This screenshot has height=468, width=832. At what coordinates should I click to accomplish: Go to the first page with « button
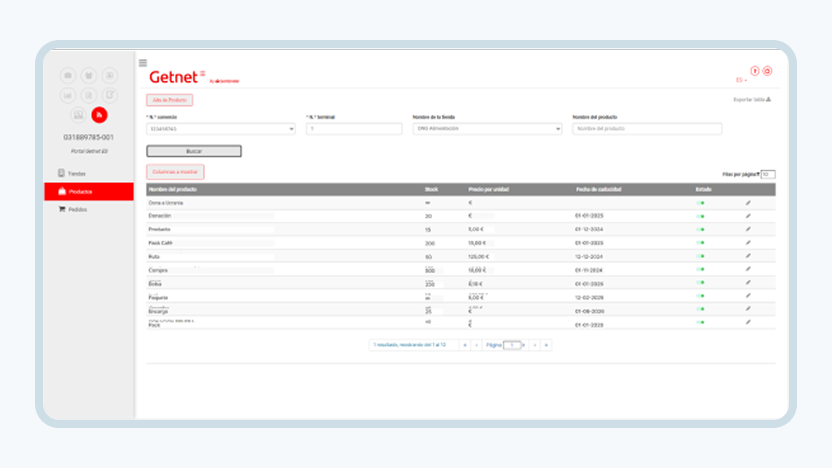pos(465,345)
